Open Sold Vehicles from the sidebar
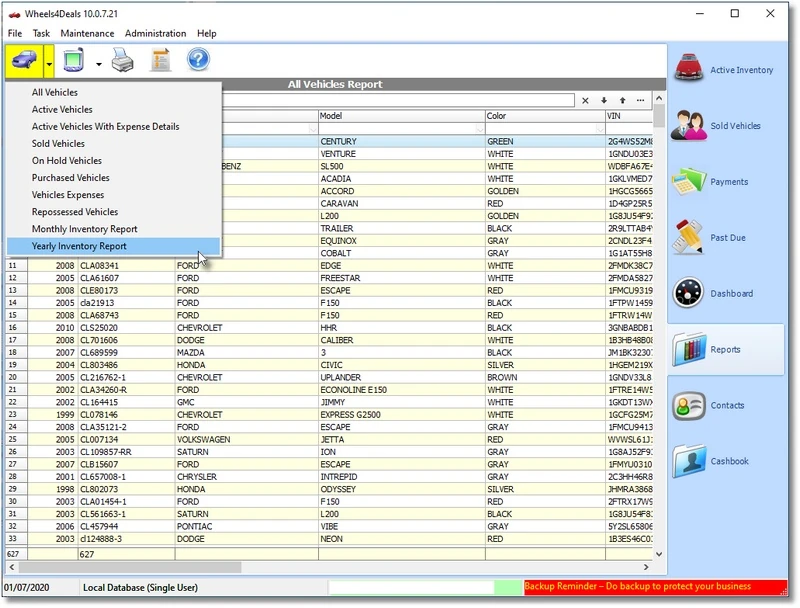 coord(726,126)
